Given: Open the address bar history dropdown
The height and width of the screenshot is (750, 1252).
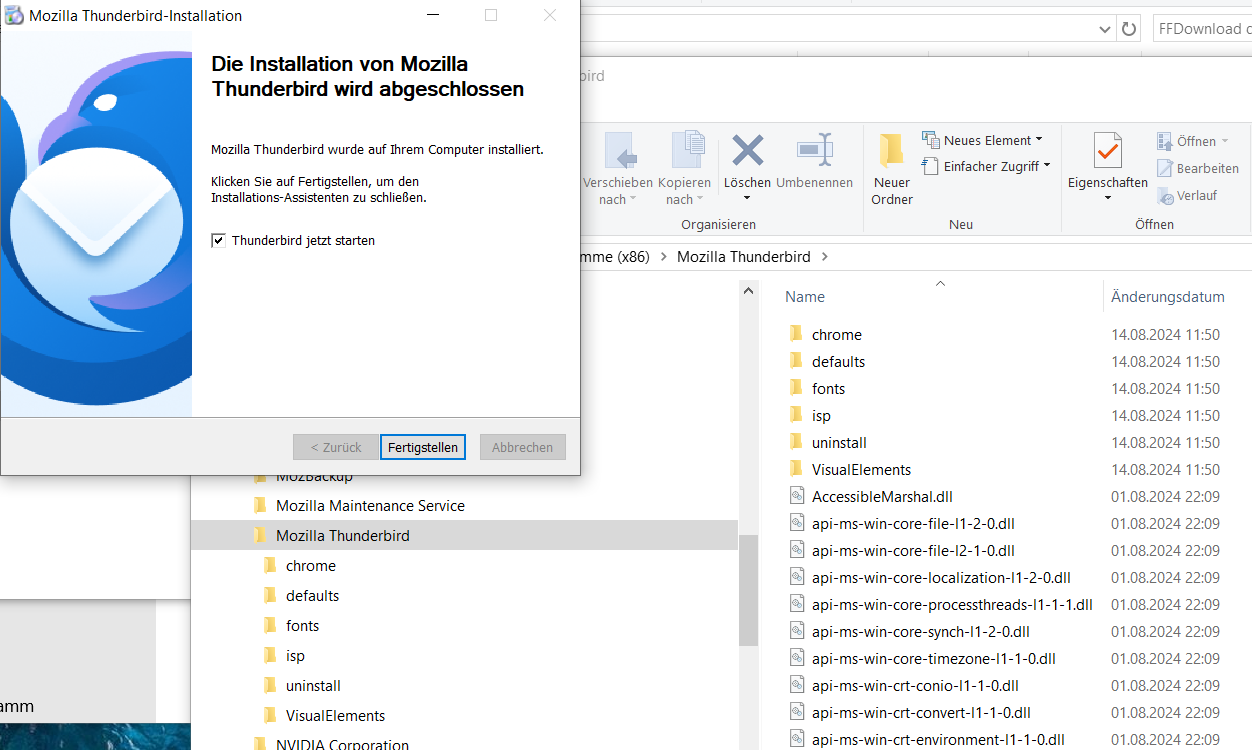Looking at the screenshot, I should [x=1104, y=29].
